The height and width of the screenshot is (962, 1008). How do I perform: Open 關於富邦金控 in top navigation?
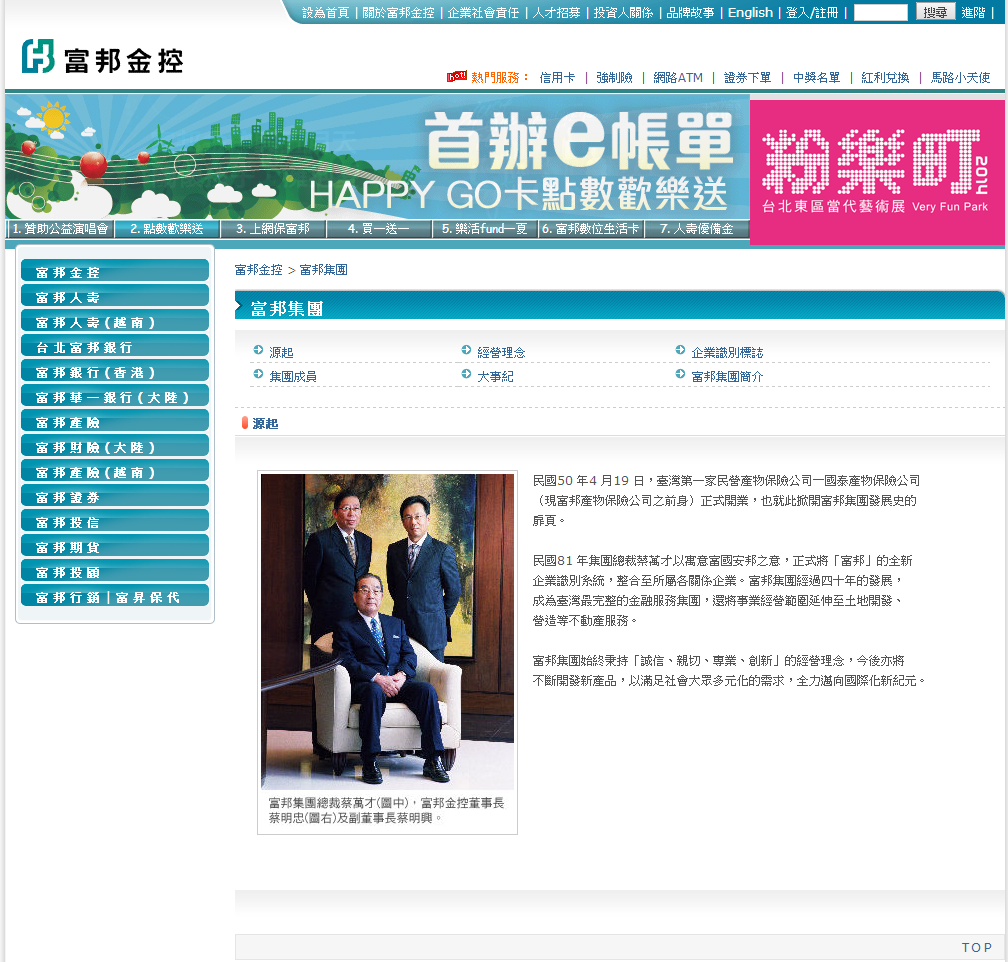[398, 13]
